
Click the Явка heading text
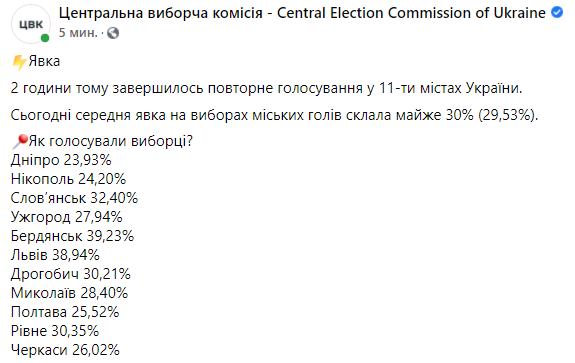coord(44,61)
